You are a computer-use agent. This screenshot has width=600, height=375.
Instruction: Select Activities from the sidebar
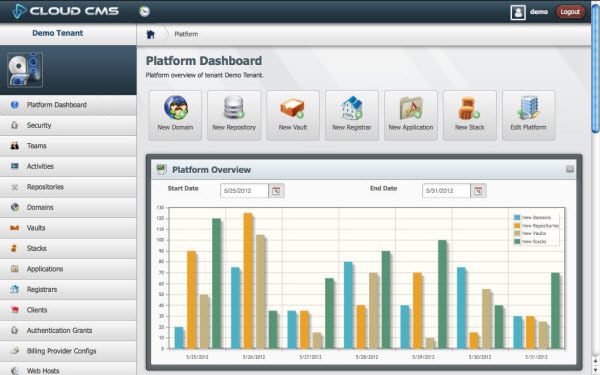point(68,166)
